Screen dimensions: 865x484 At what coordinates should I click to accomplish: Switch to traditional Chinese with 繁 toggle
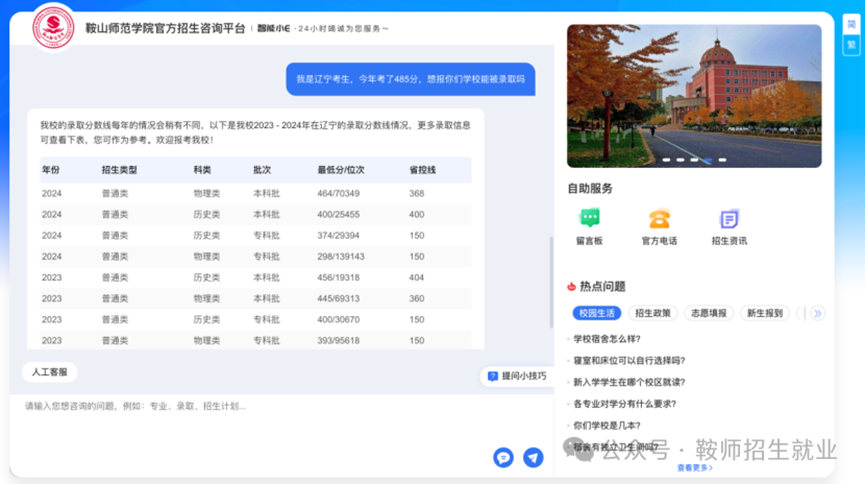(x=851, y=45)
